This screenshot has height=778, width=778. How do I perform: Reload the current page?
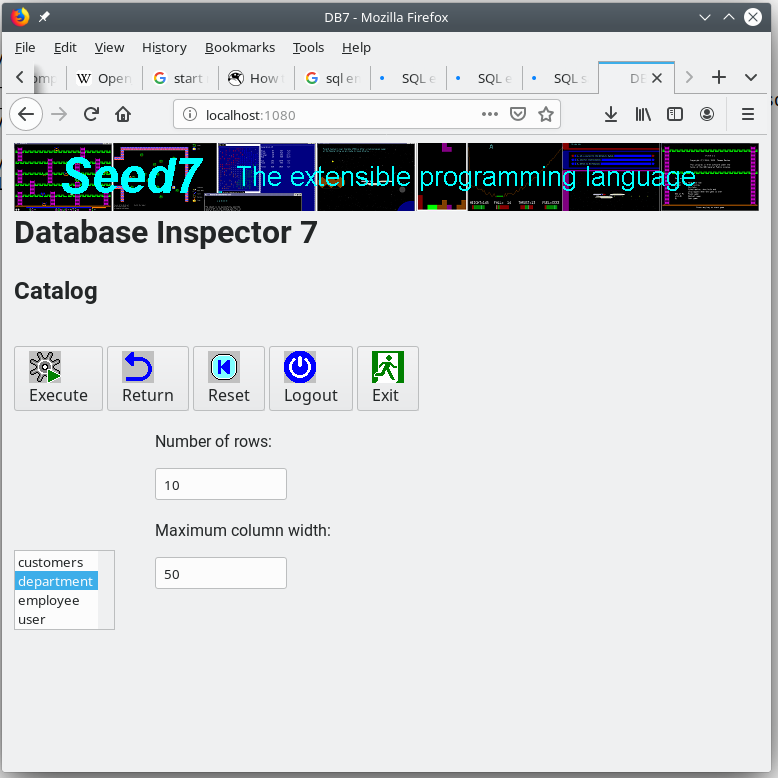click(x=91, y=115)
